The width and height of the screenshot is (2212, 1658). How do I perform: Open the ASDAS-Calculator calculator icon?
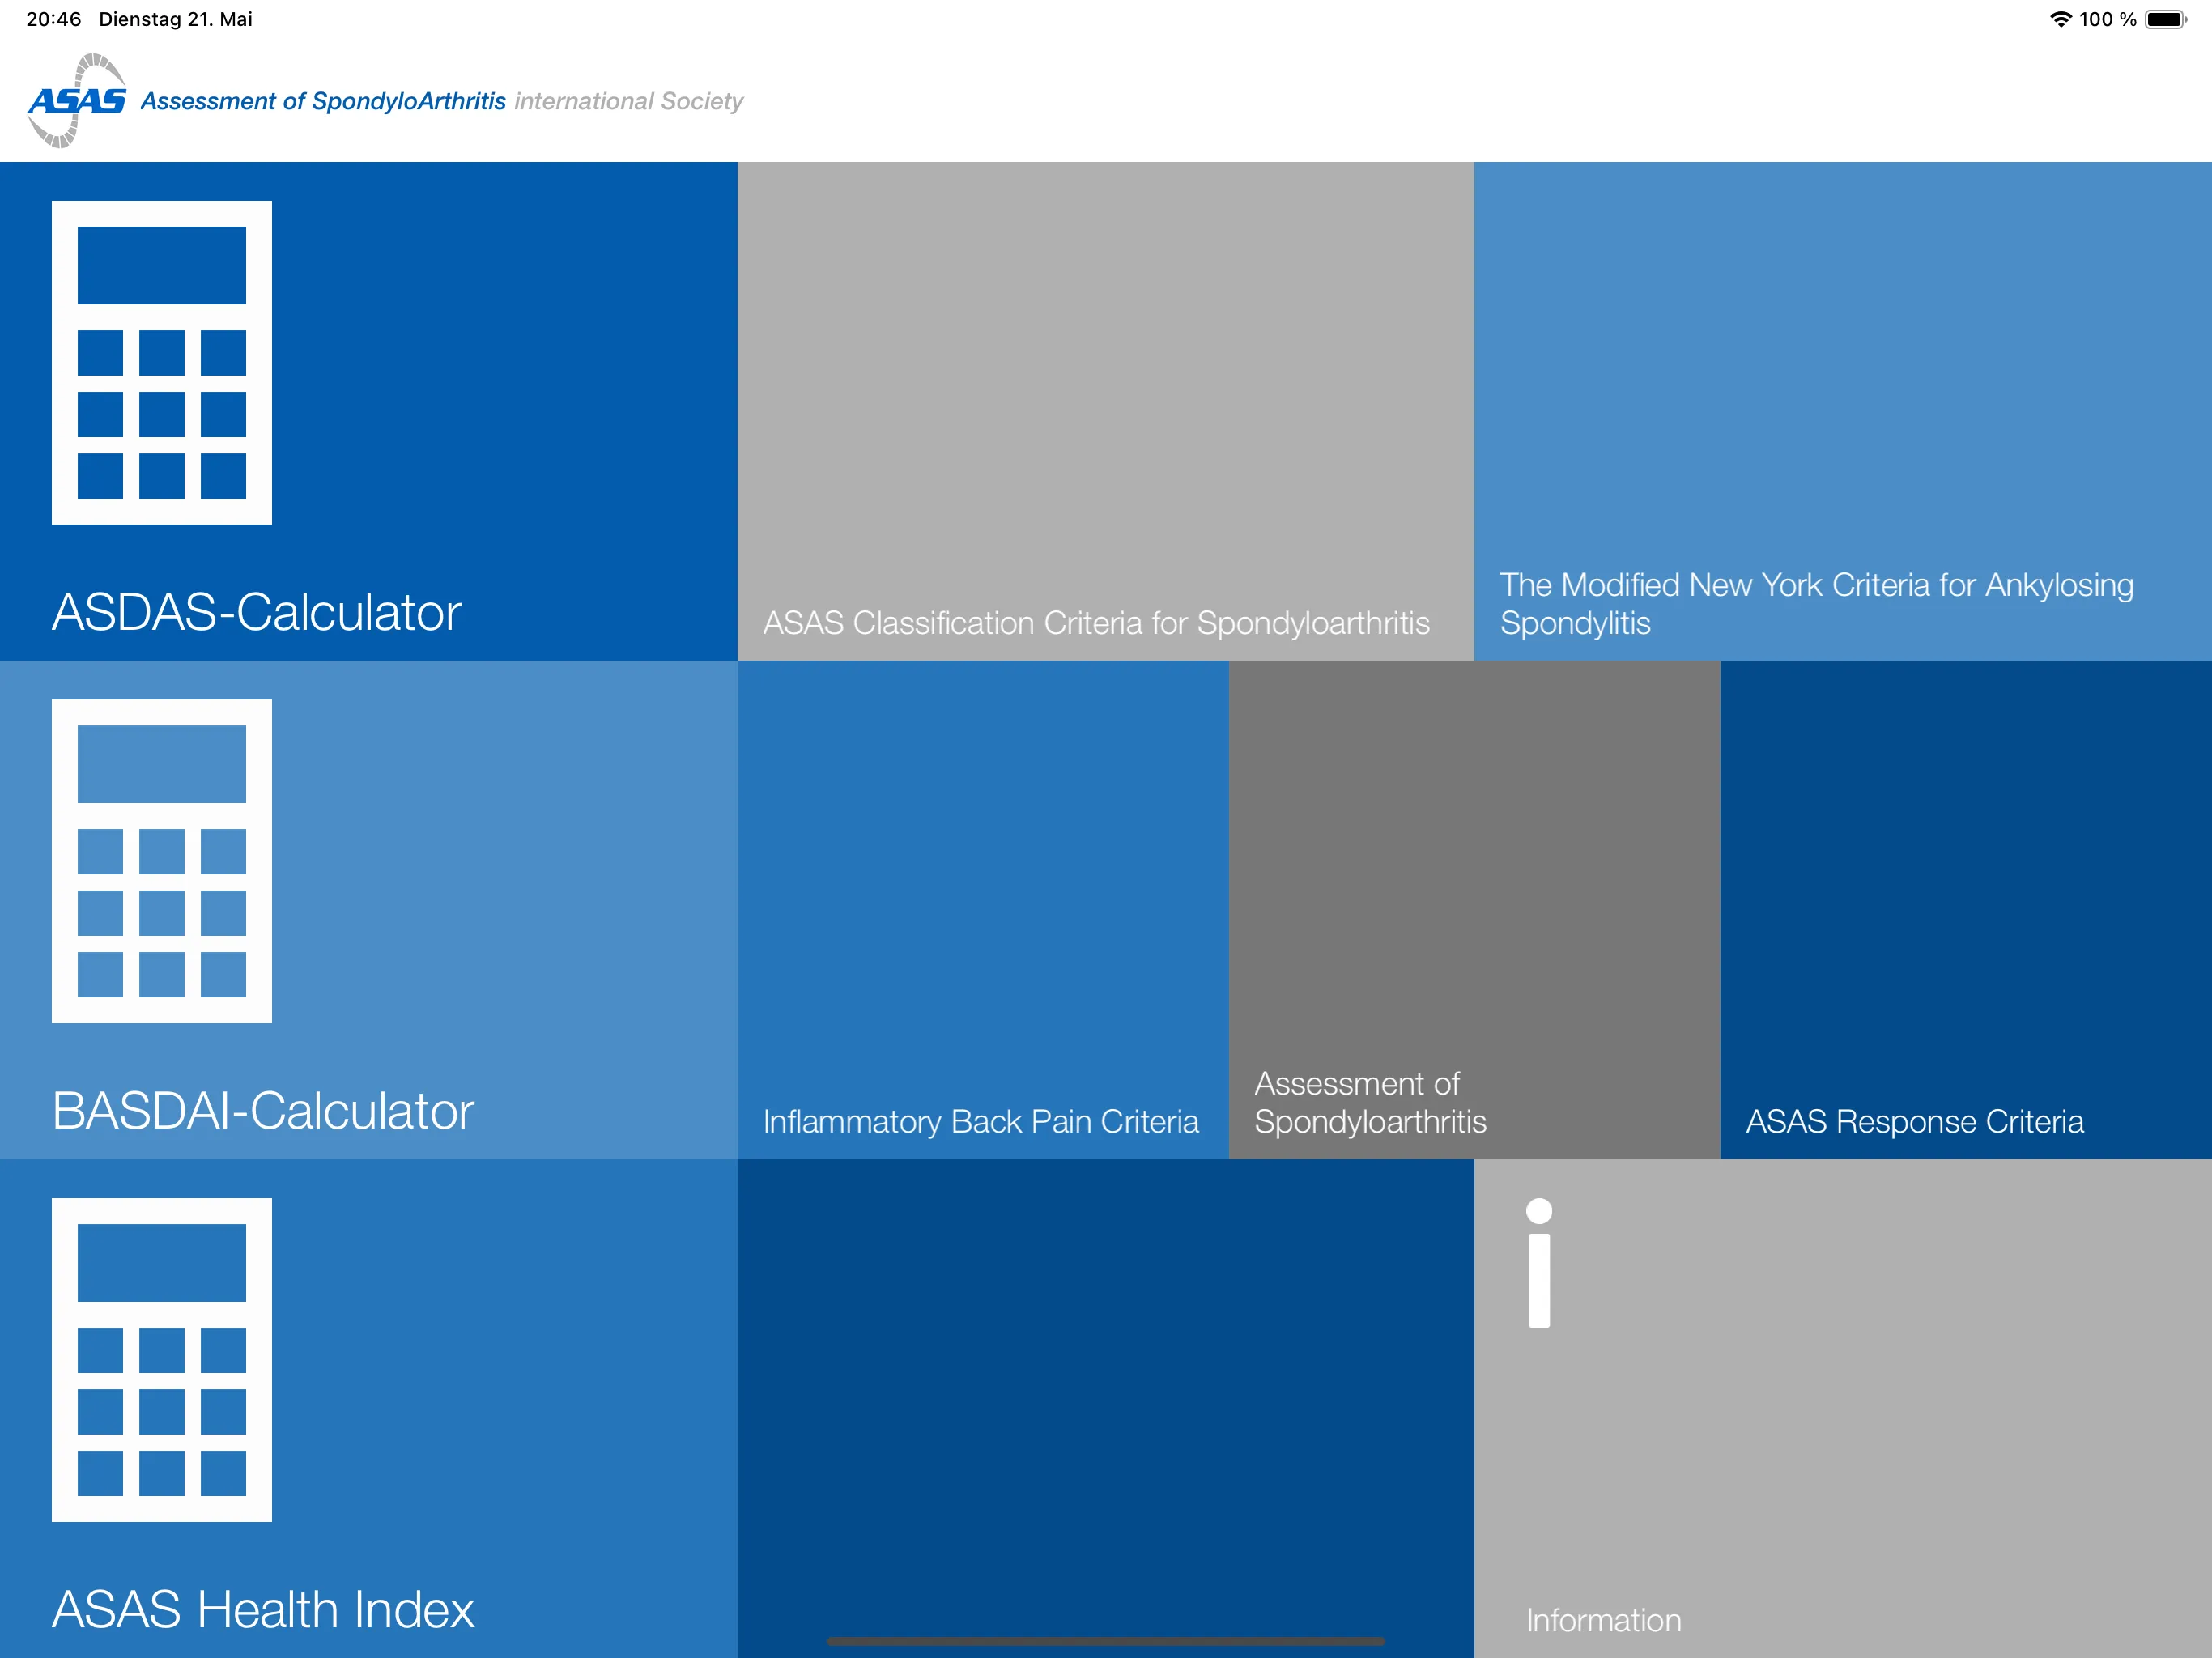pos(162,362)
